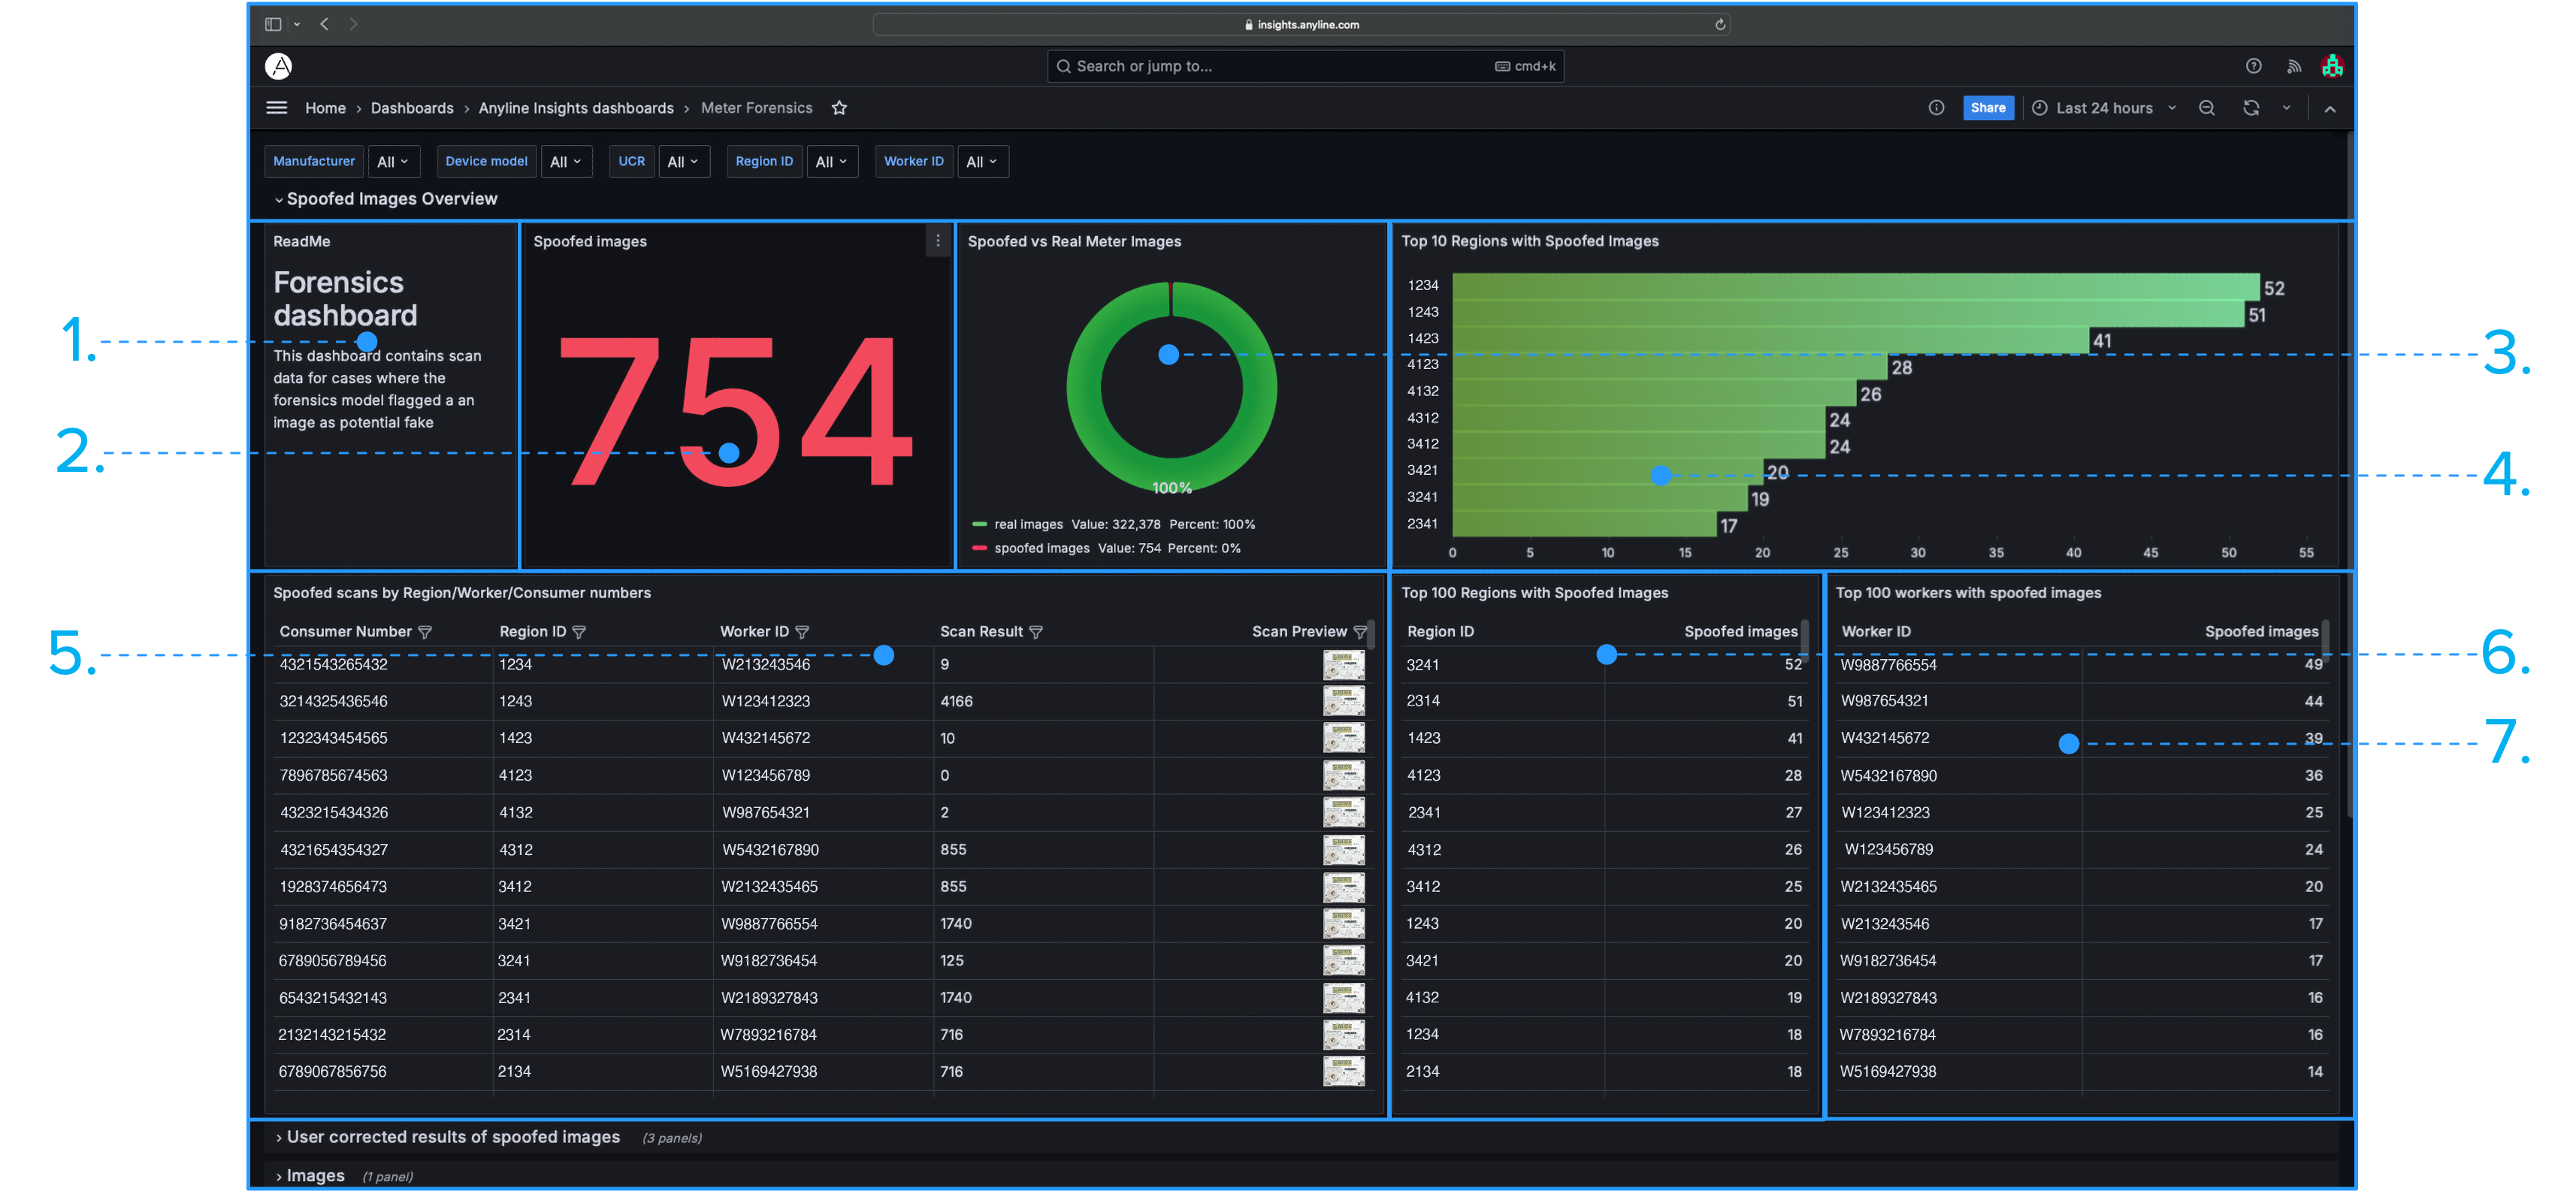Toggle the real images legend series

pos(1028,524)
